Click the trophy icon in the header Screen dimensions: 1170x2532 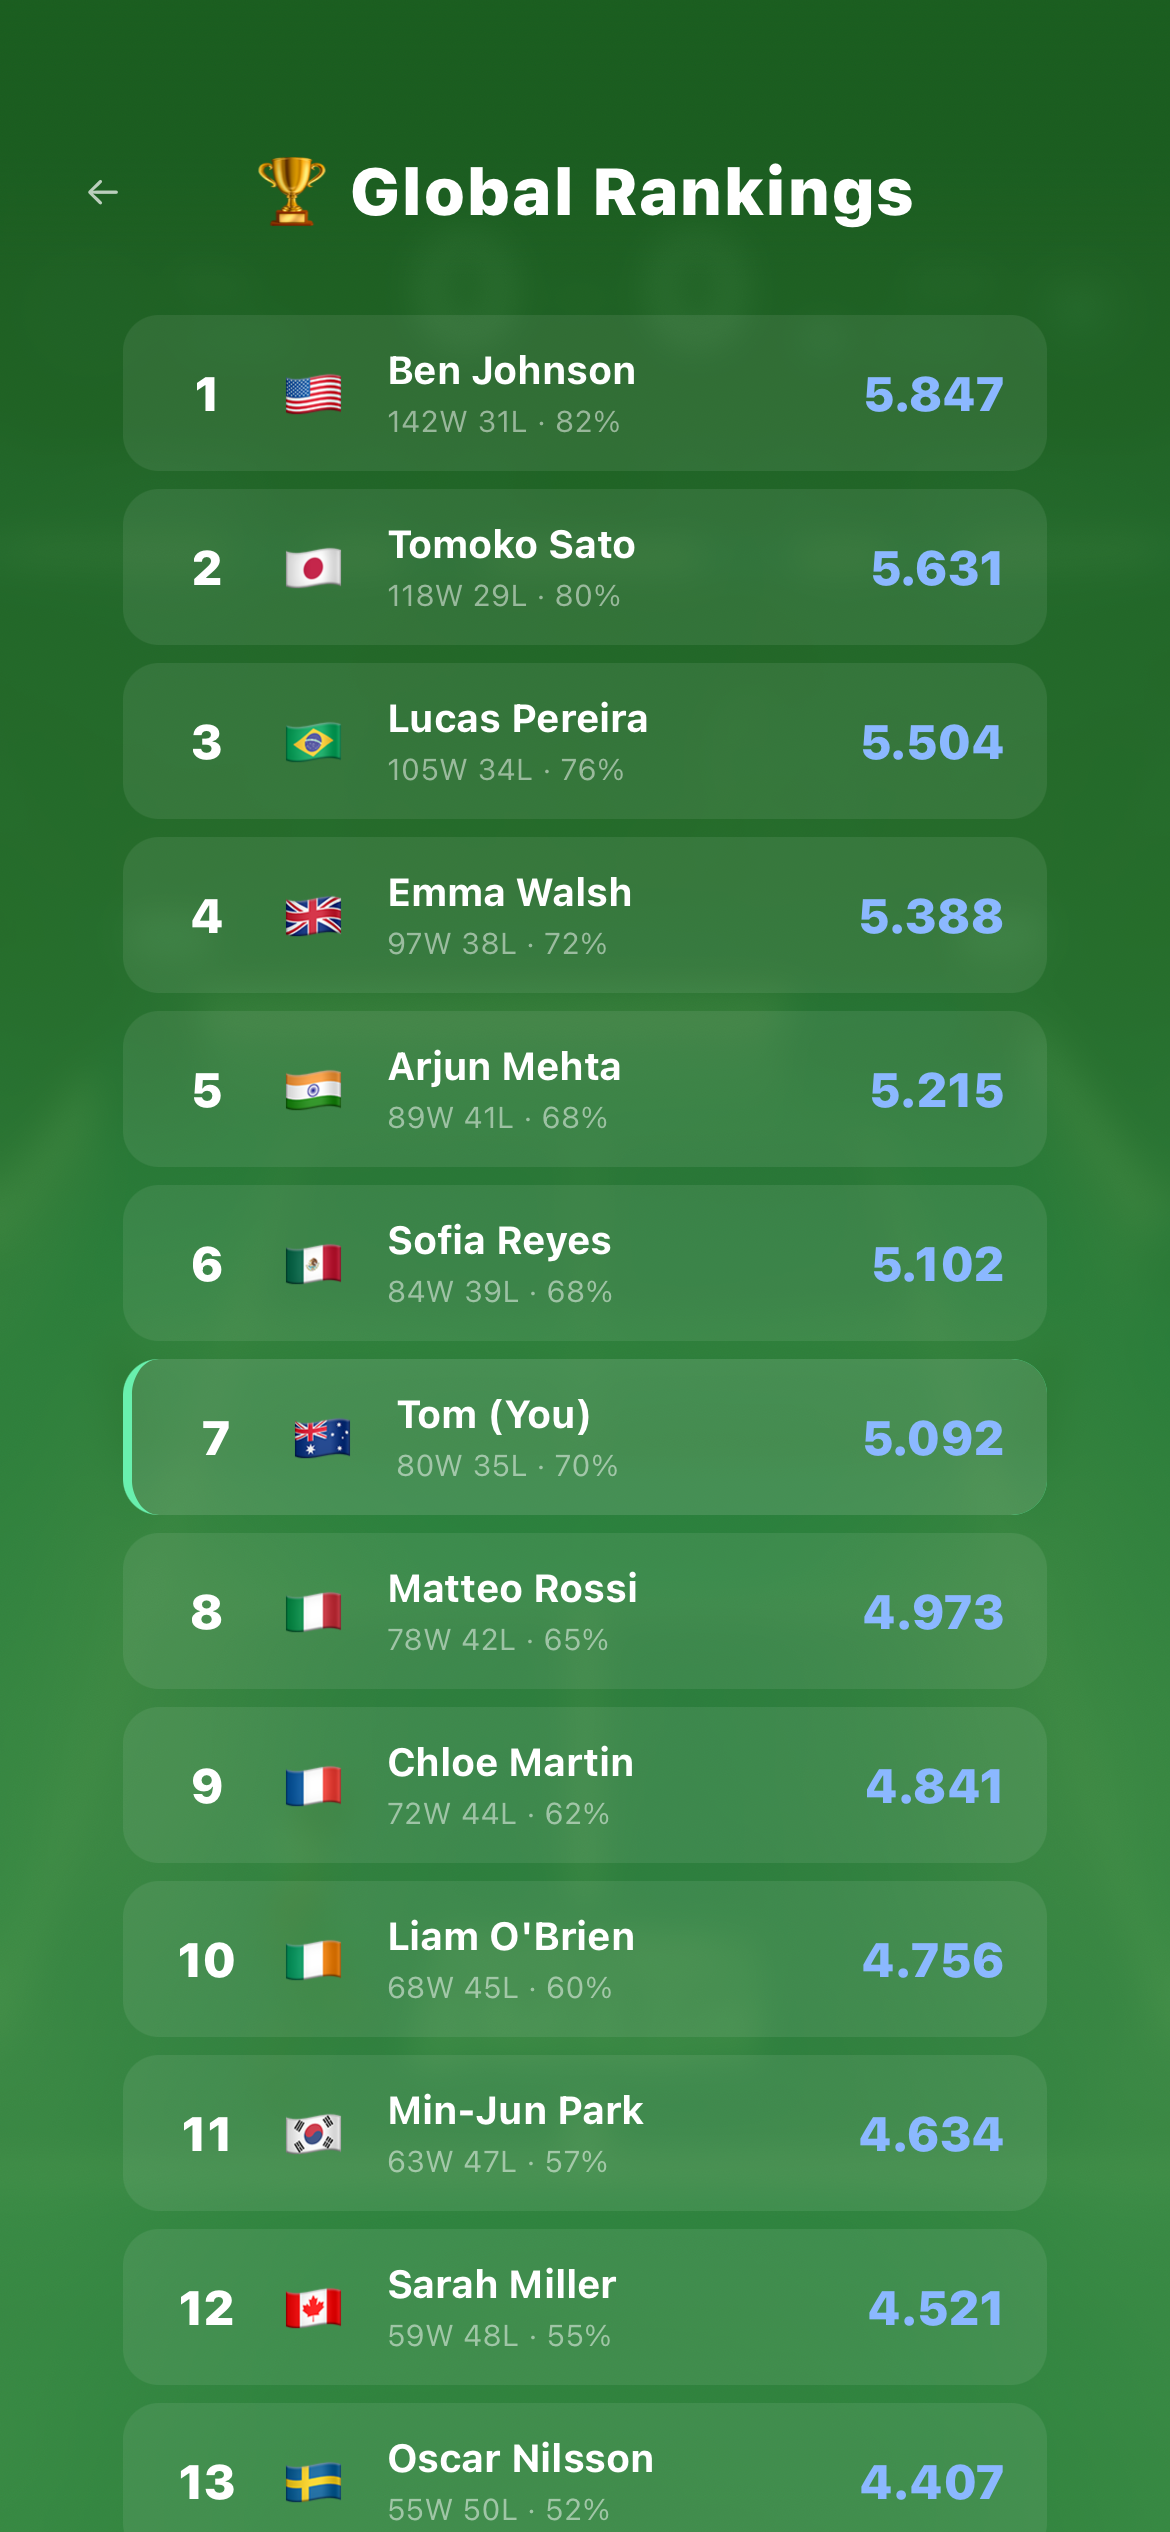pos(287,190)
